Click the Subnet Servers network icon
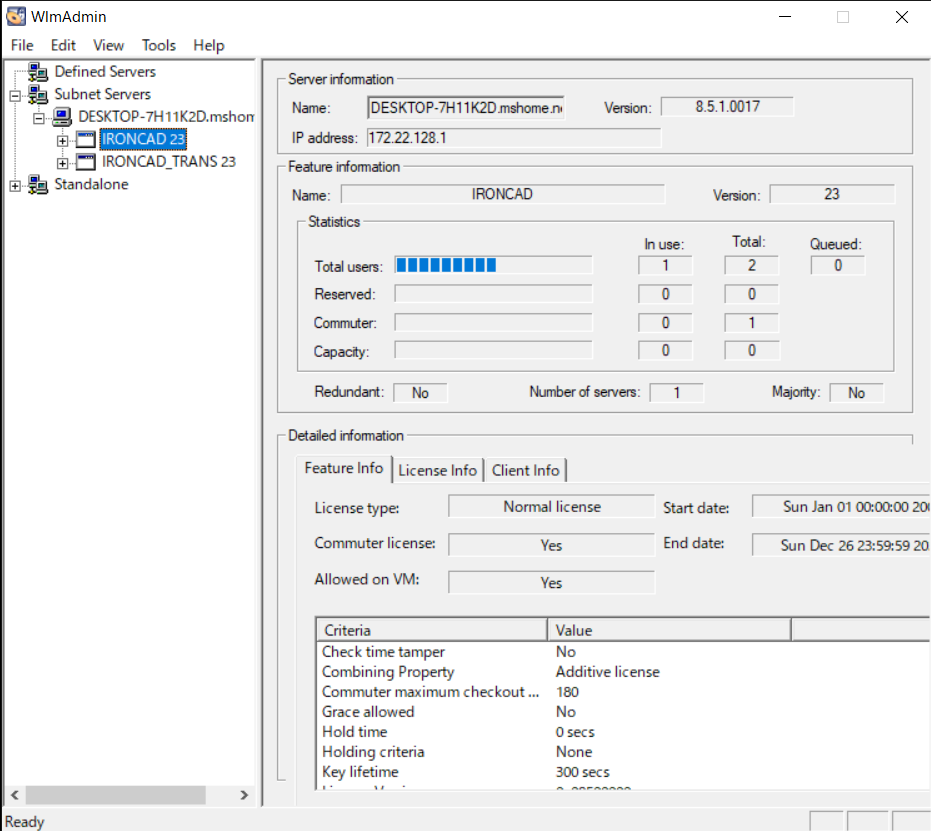 point(38,94)
